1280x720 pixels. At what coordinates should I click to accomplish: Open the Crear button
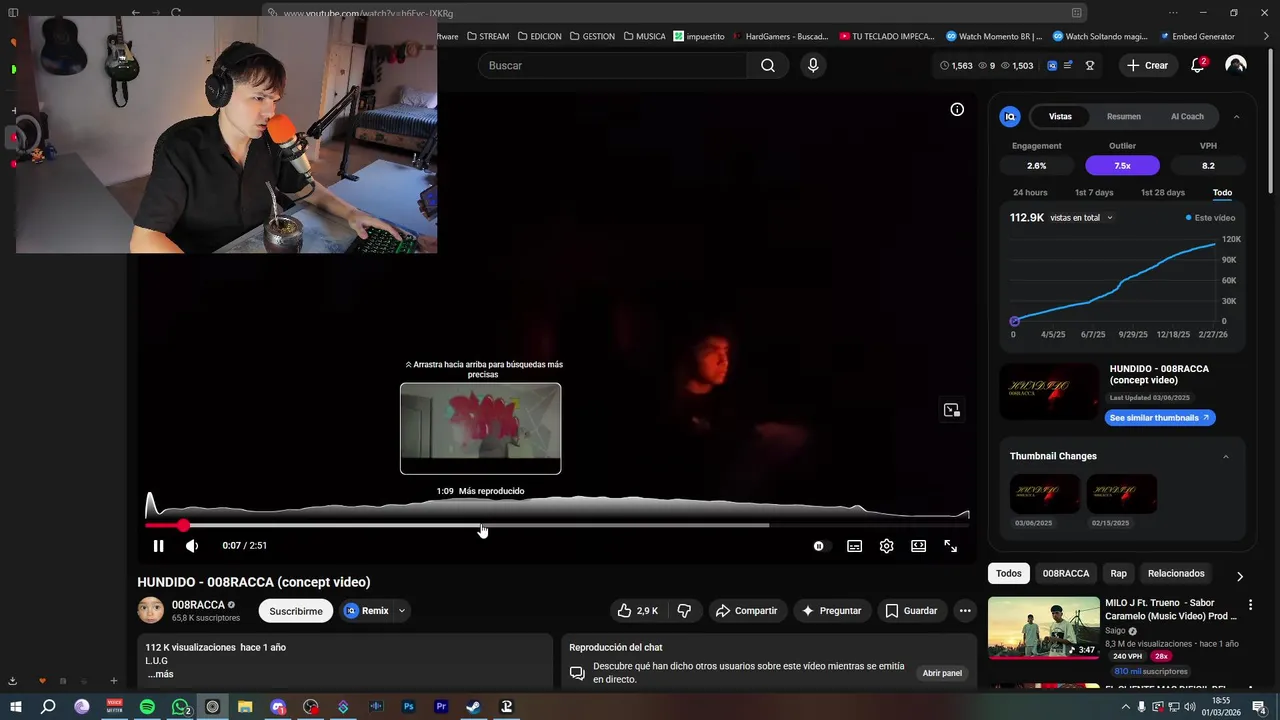point(1147,65)
